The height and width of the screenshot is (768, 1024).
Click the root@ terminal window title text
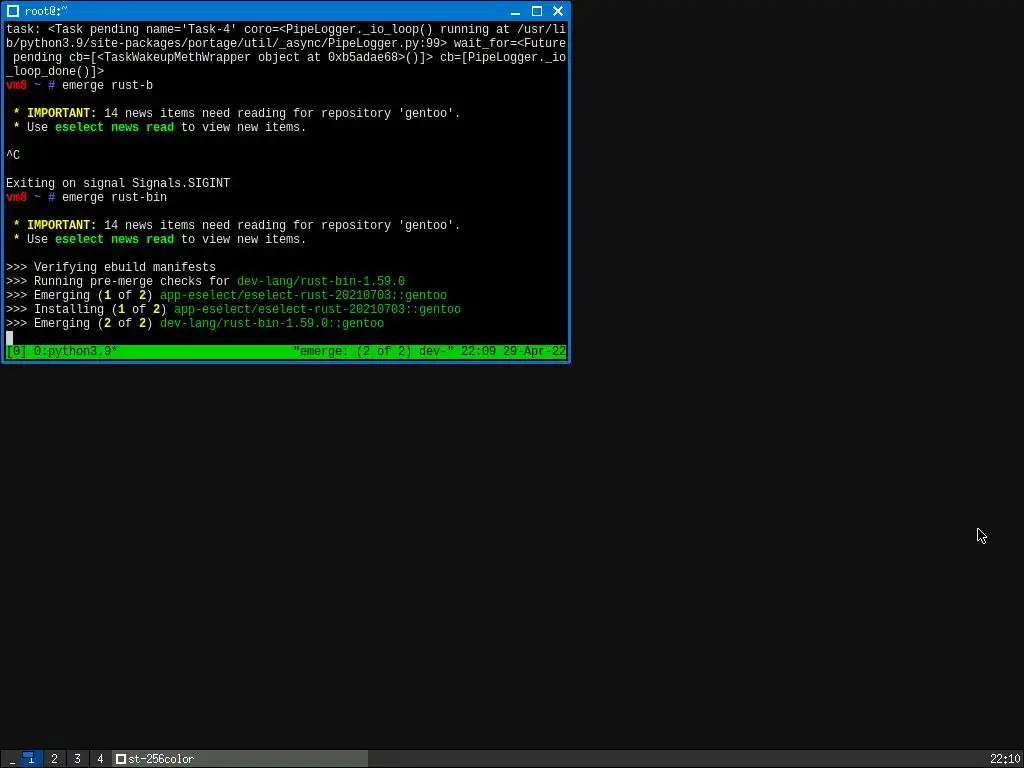pos(46,11)
